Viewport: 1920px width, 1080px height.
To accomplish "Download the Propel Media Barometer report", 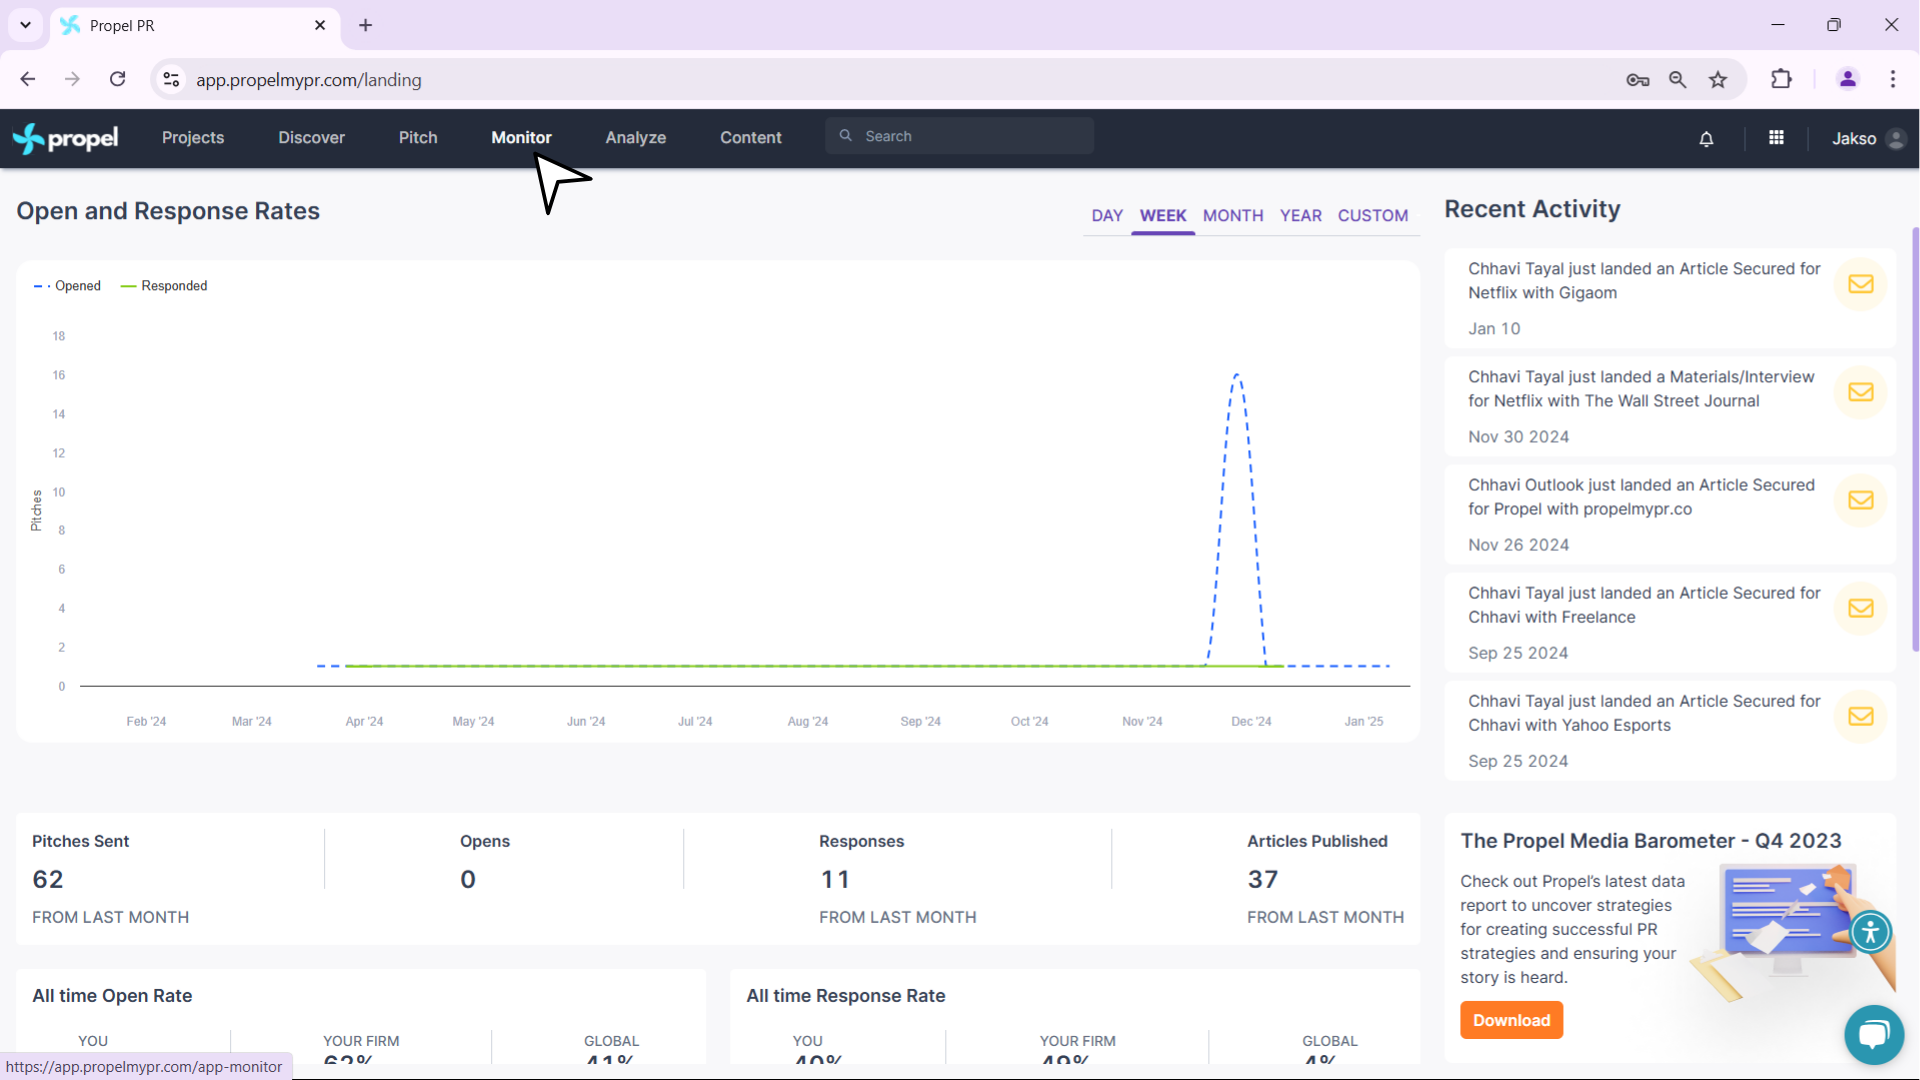I will [1511, 1020].
